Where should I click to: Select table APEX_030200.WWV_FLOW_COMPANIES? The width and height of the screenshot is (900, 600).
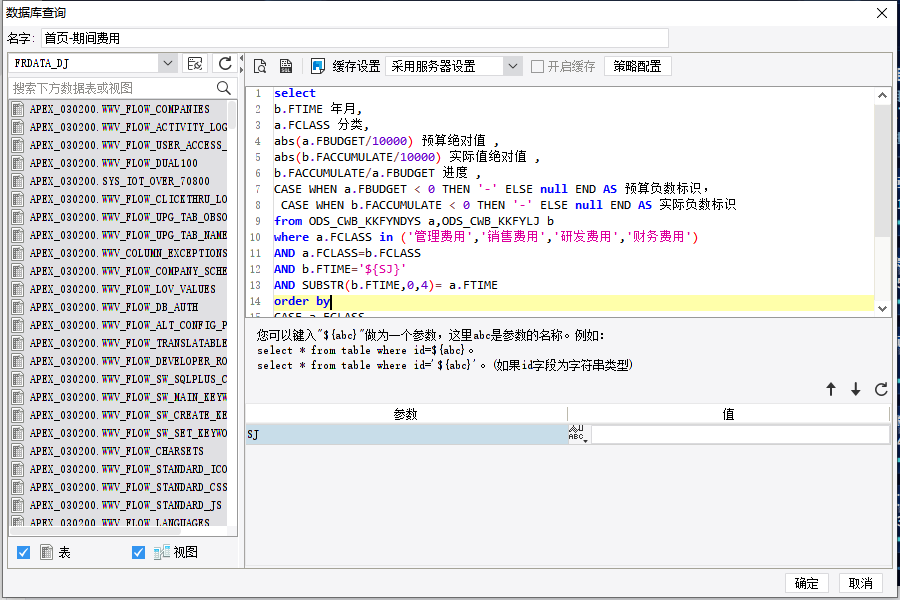coord(119,109)
